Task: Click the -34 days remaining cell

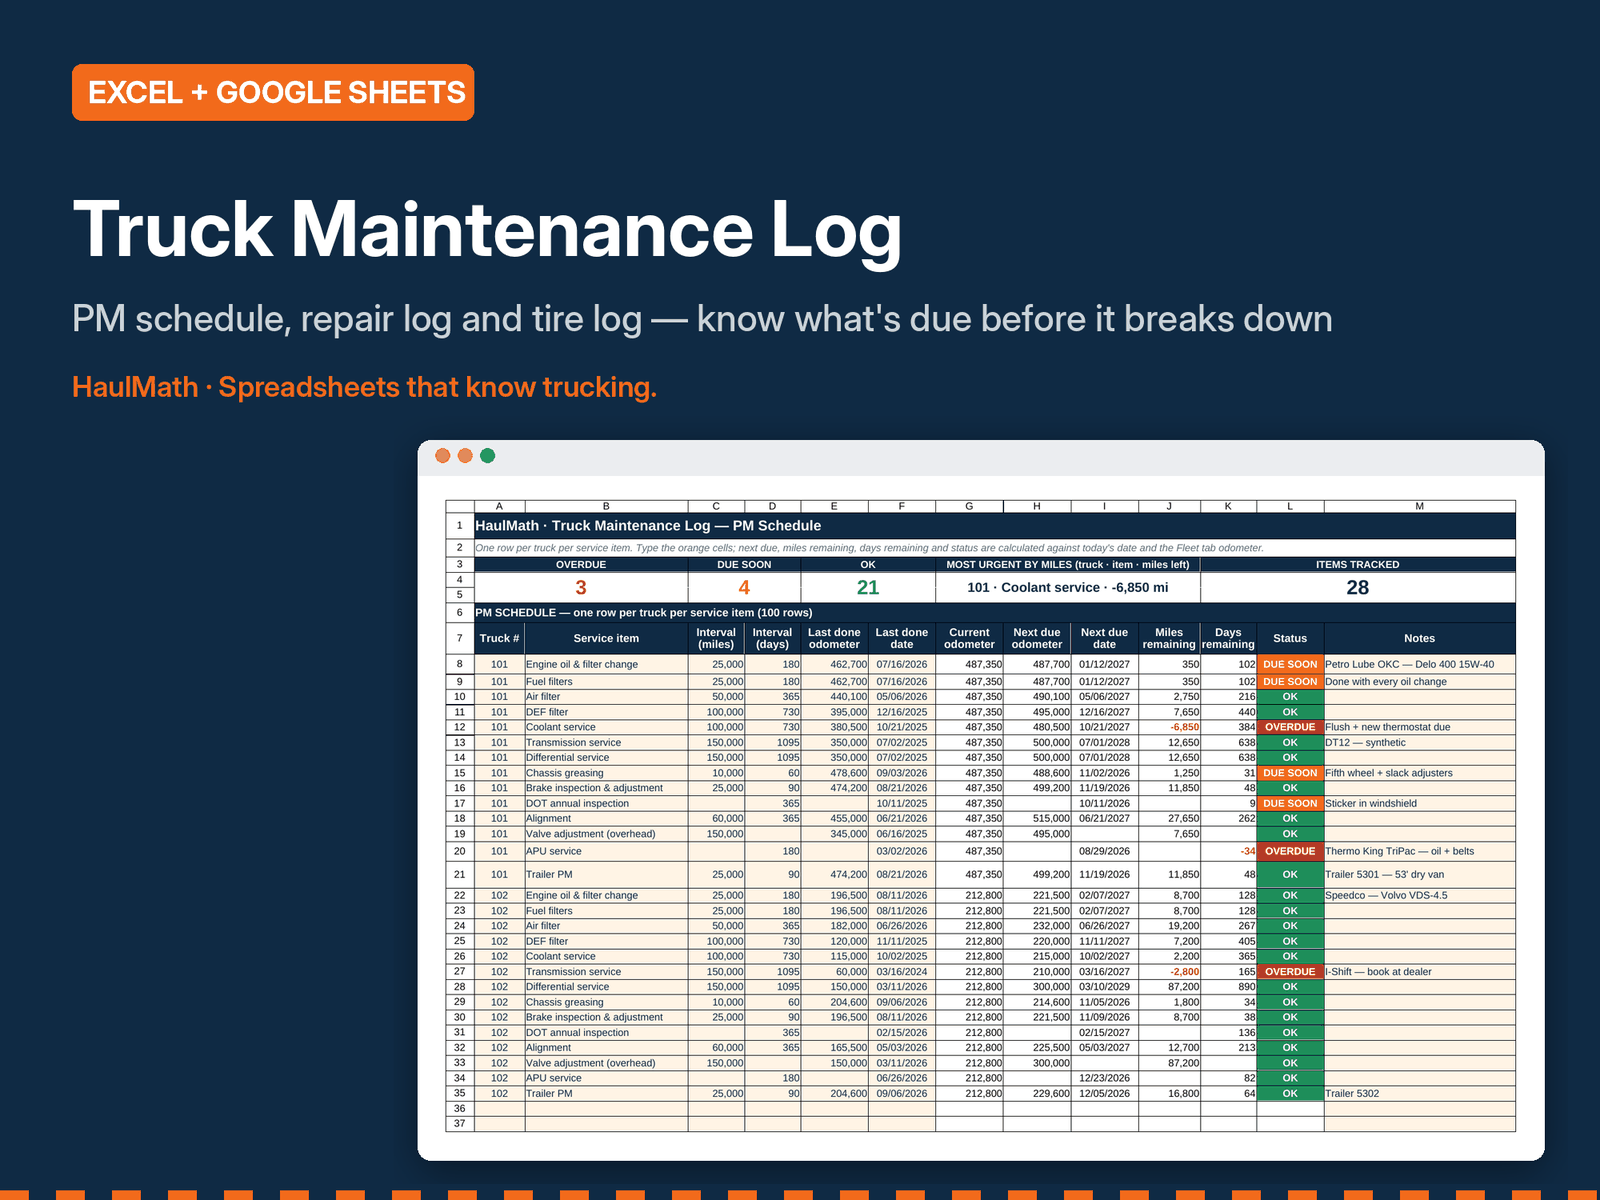Action: point(1228,851)
